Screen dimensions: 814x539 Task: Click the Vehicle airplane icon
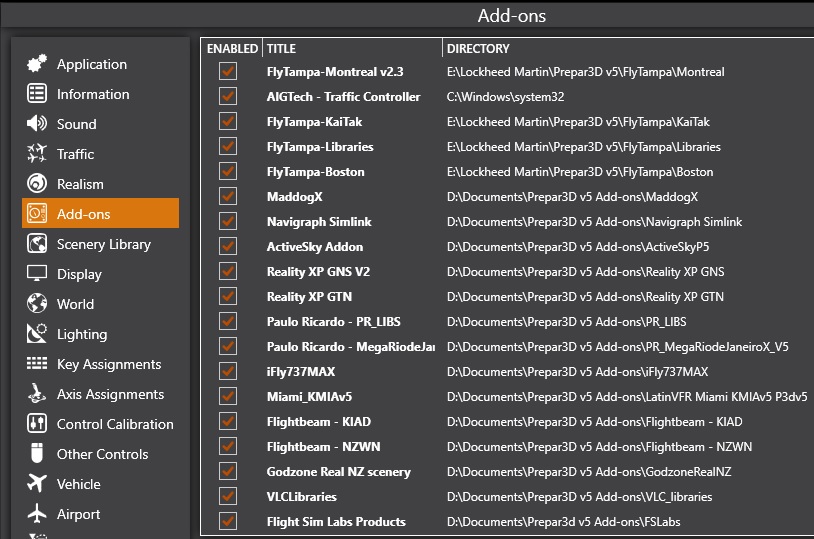tap(37, 483)
